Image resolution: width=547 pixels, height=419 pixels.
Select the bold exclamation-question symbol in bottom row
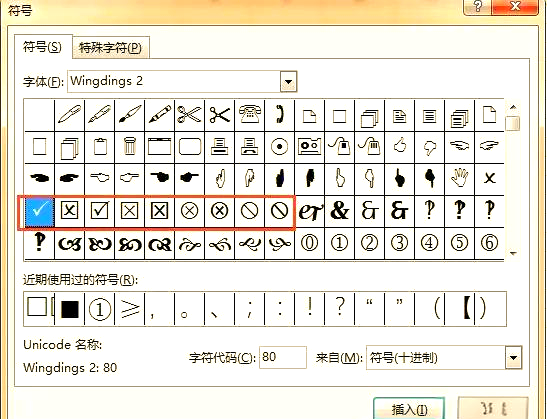pos(39,243)
